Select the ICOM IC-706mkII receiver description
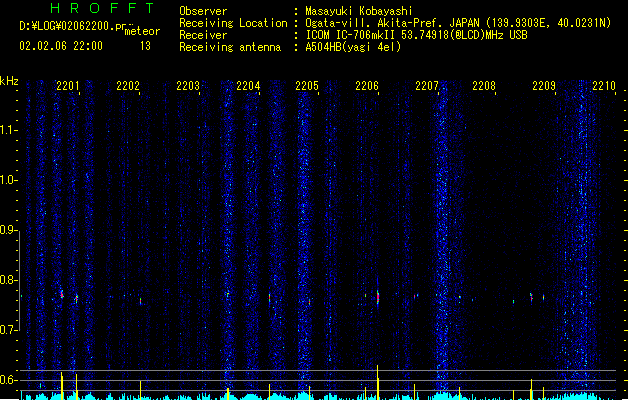This screenshot has height=400, width=629. pos(416,35)
